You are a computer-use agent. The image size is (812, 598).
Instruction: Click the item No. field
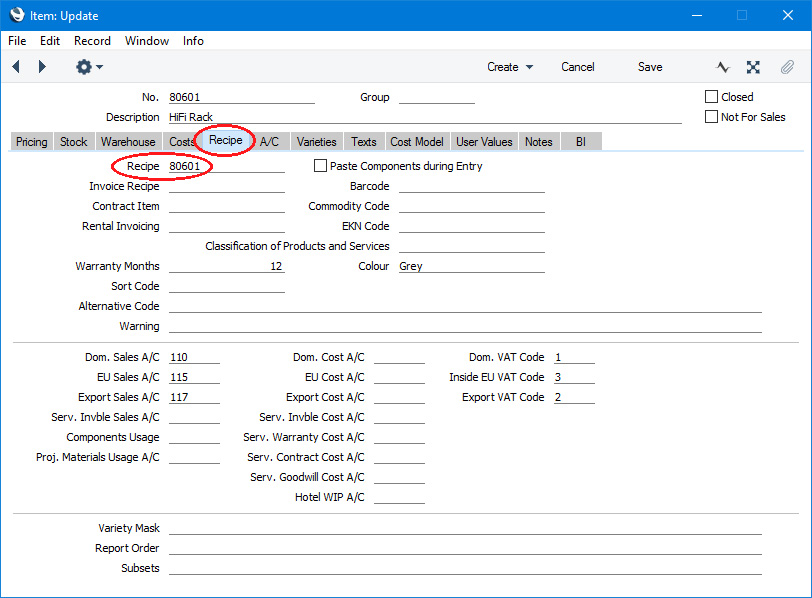coord(242,97)
